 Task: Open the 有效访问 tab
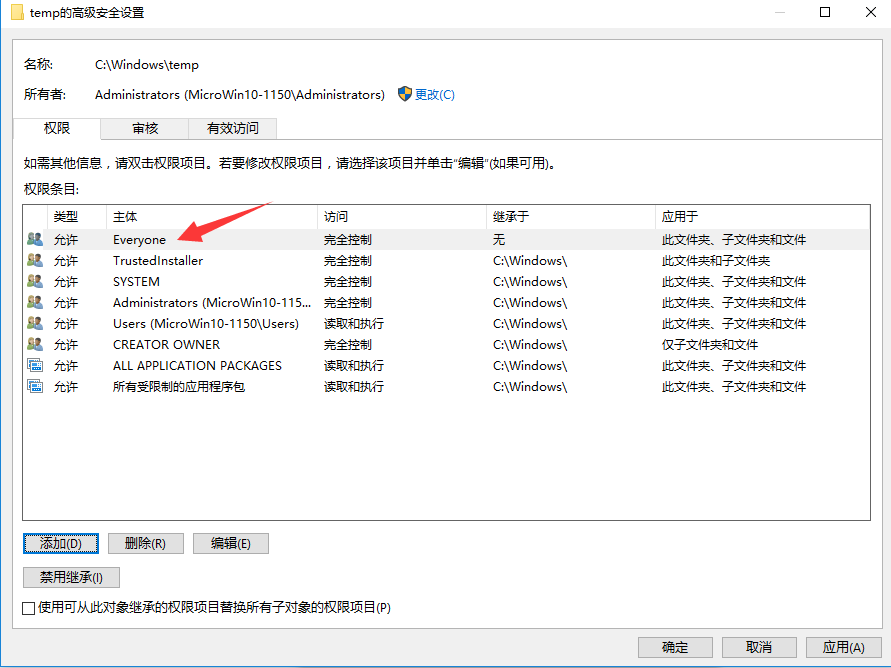(232, 128)
